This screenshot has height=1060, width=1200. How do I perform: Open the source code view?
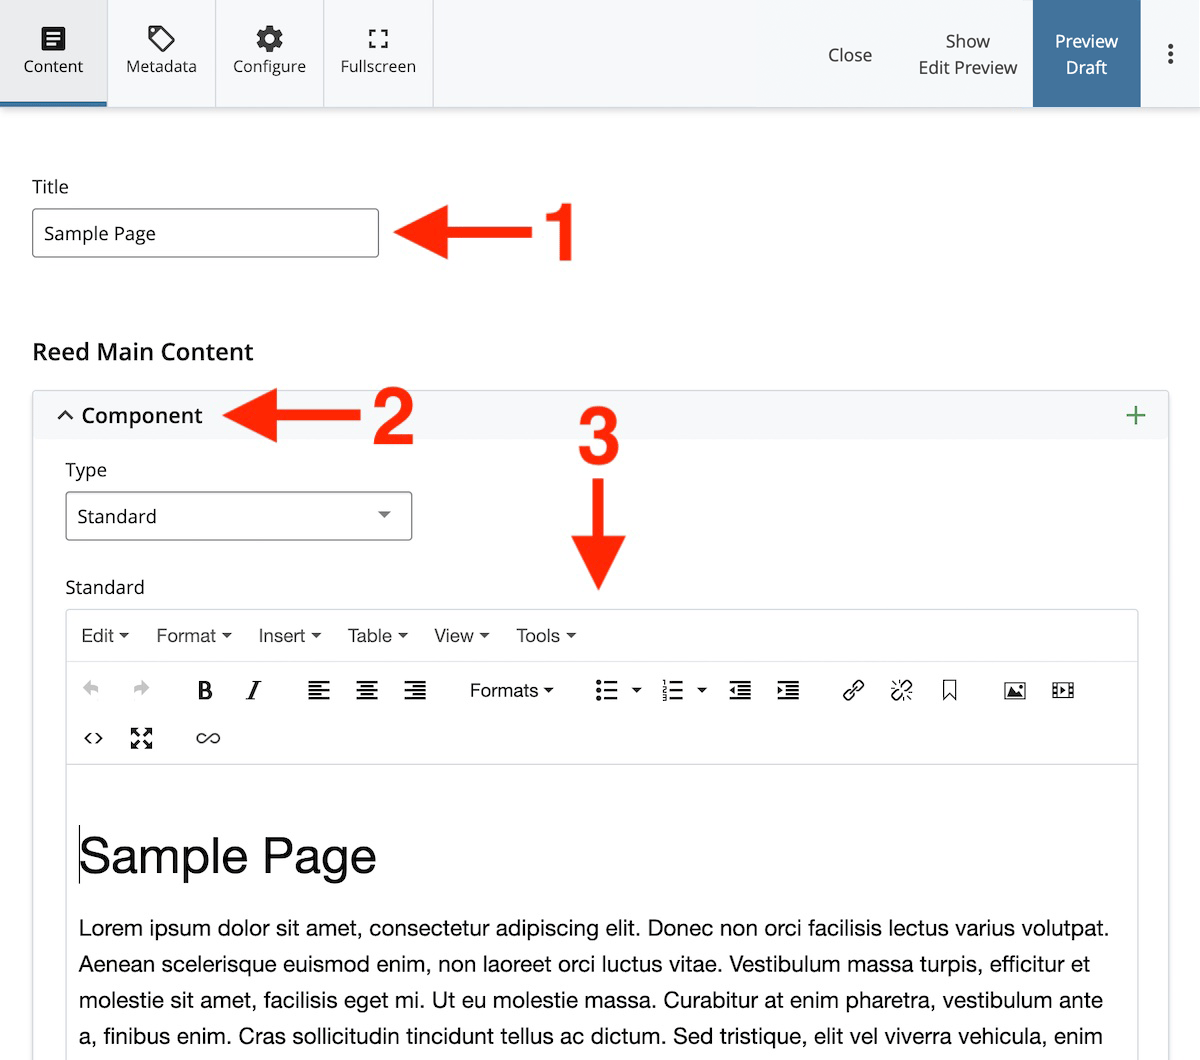[93, 738]
